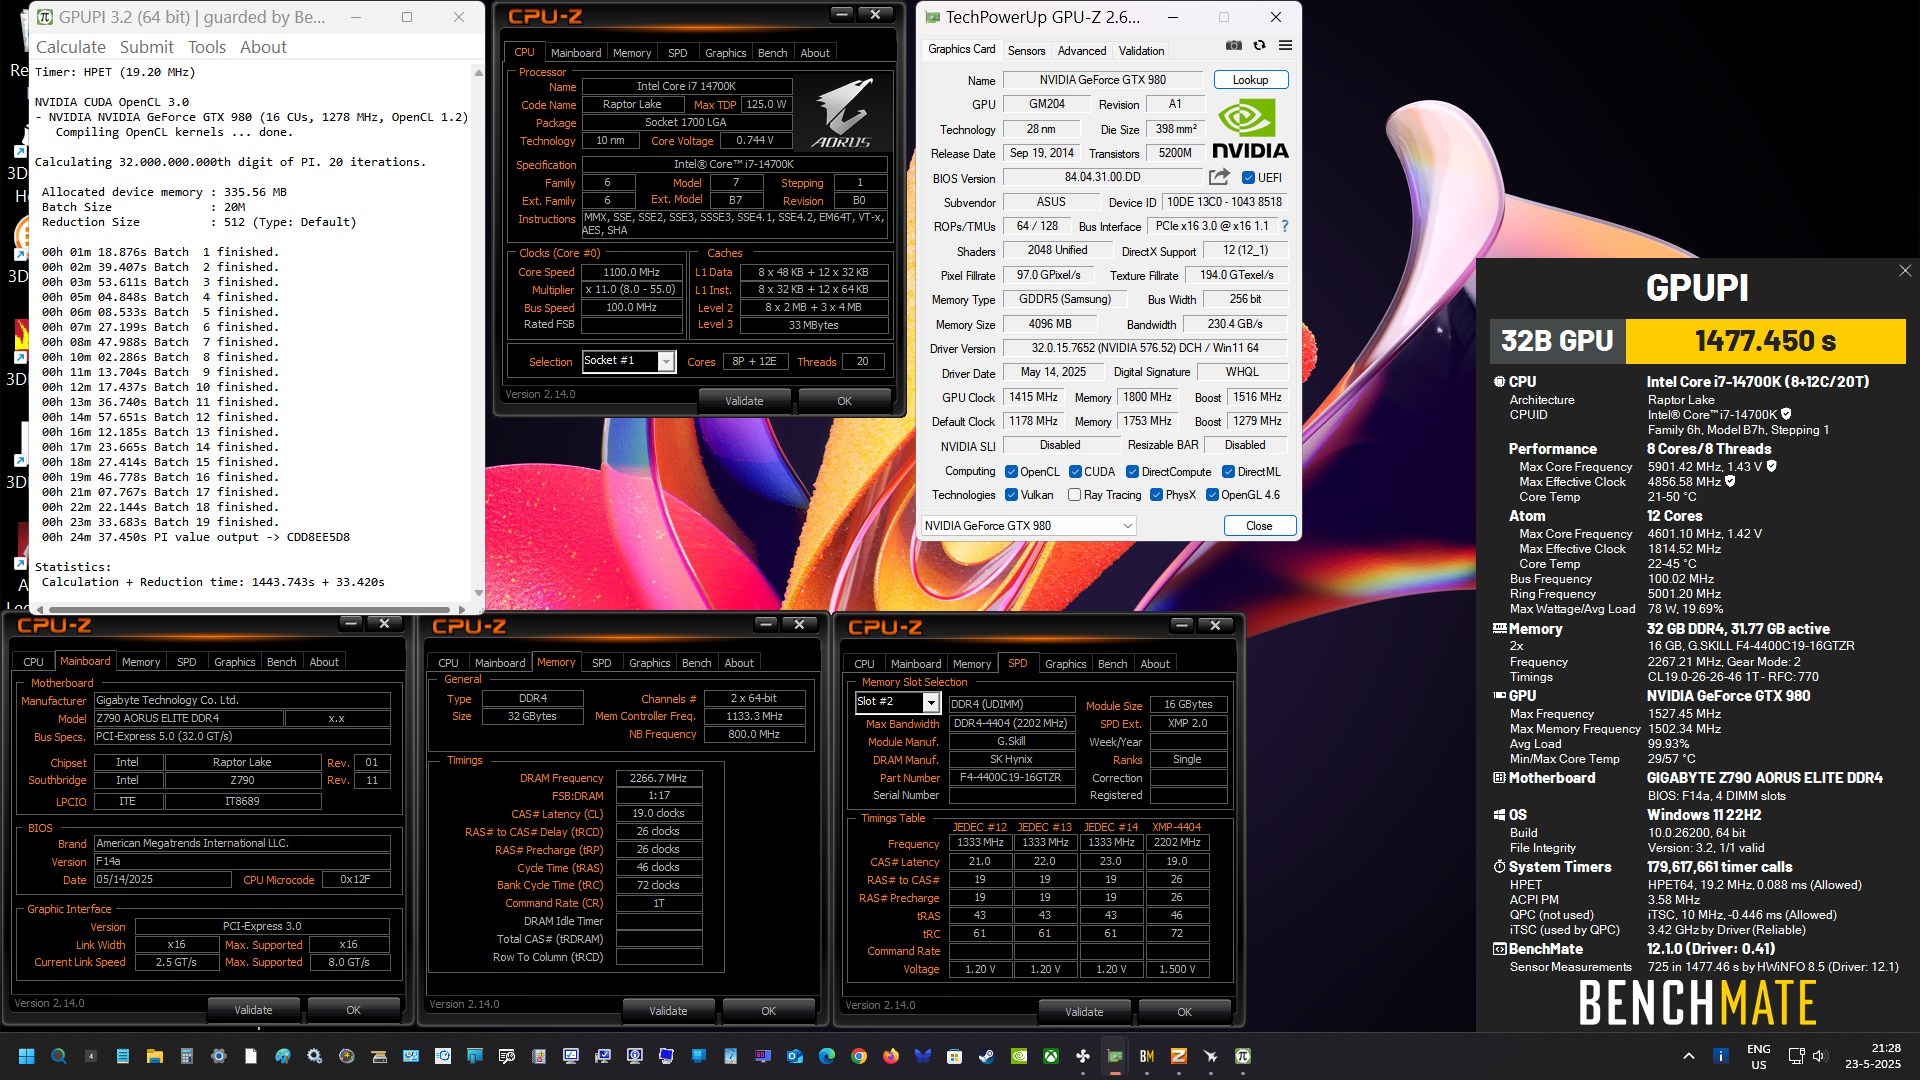Open the Submit menu in GPUPI
This screenshot has height=1080, width=1920.
pos(147,47)
